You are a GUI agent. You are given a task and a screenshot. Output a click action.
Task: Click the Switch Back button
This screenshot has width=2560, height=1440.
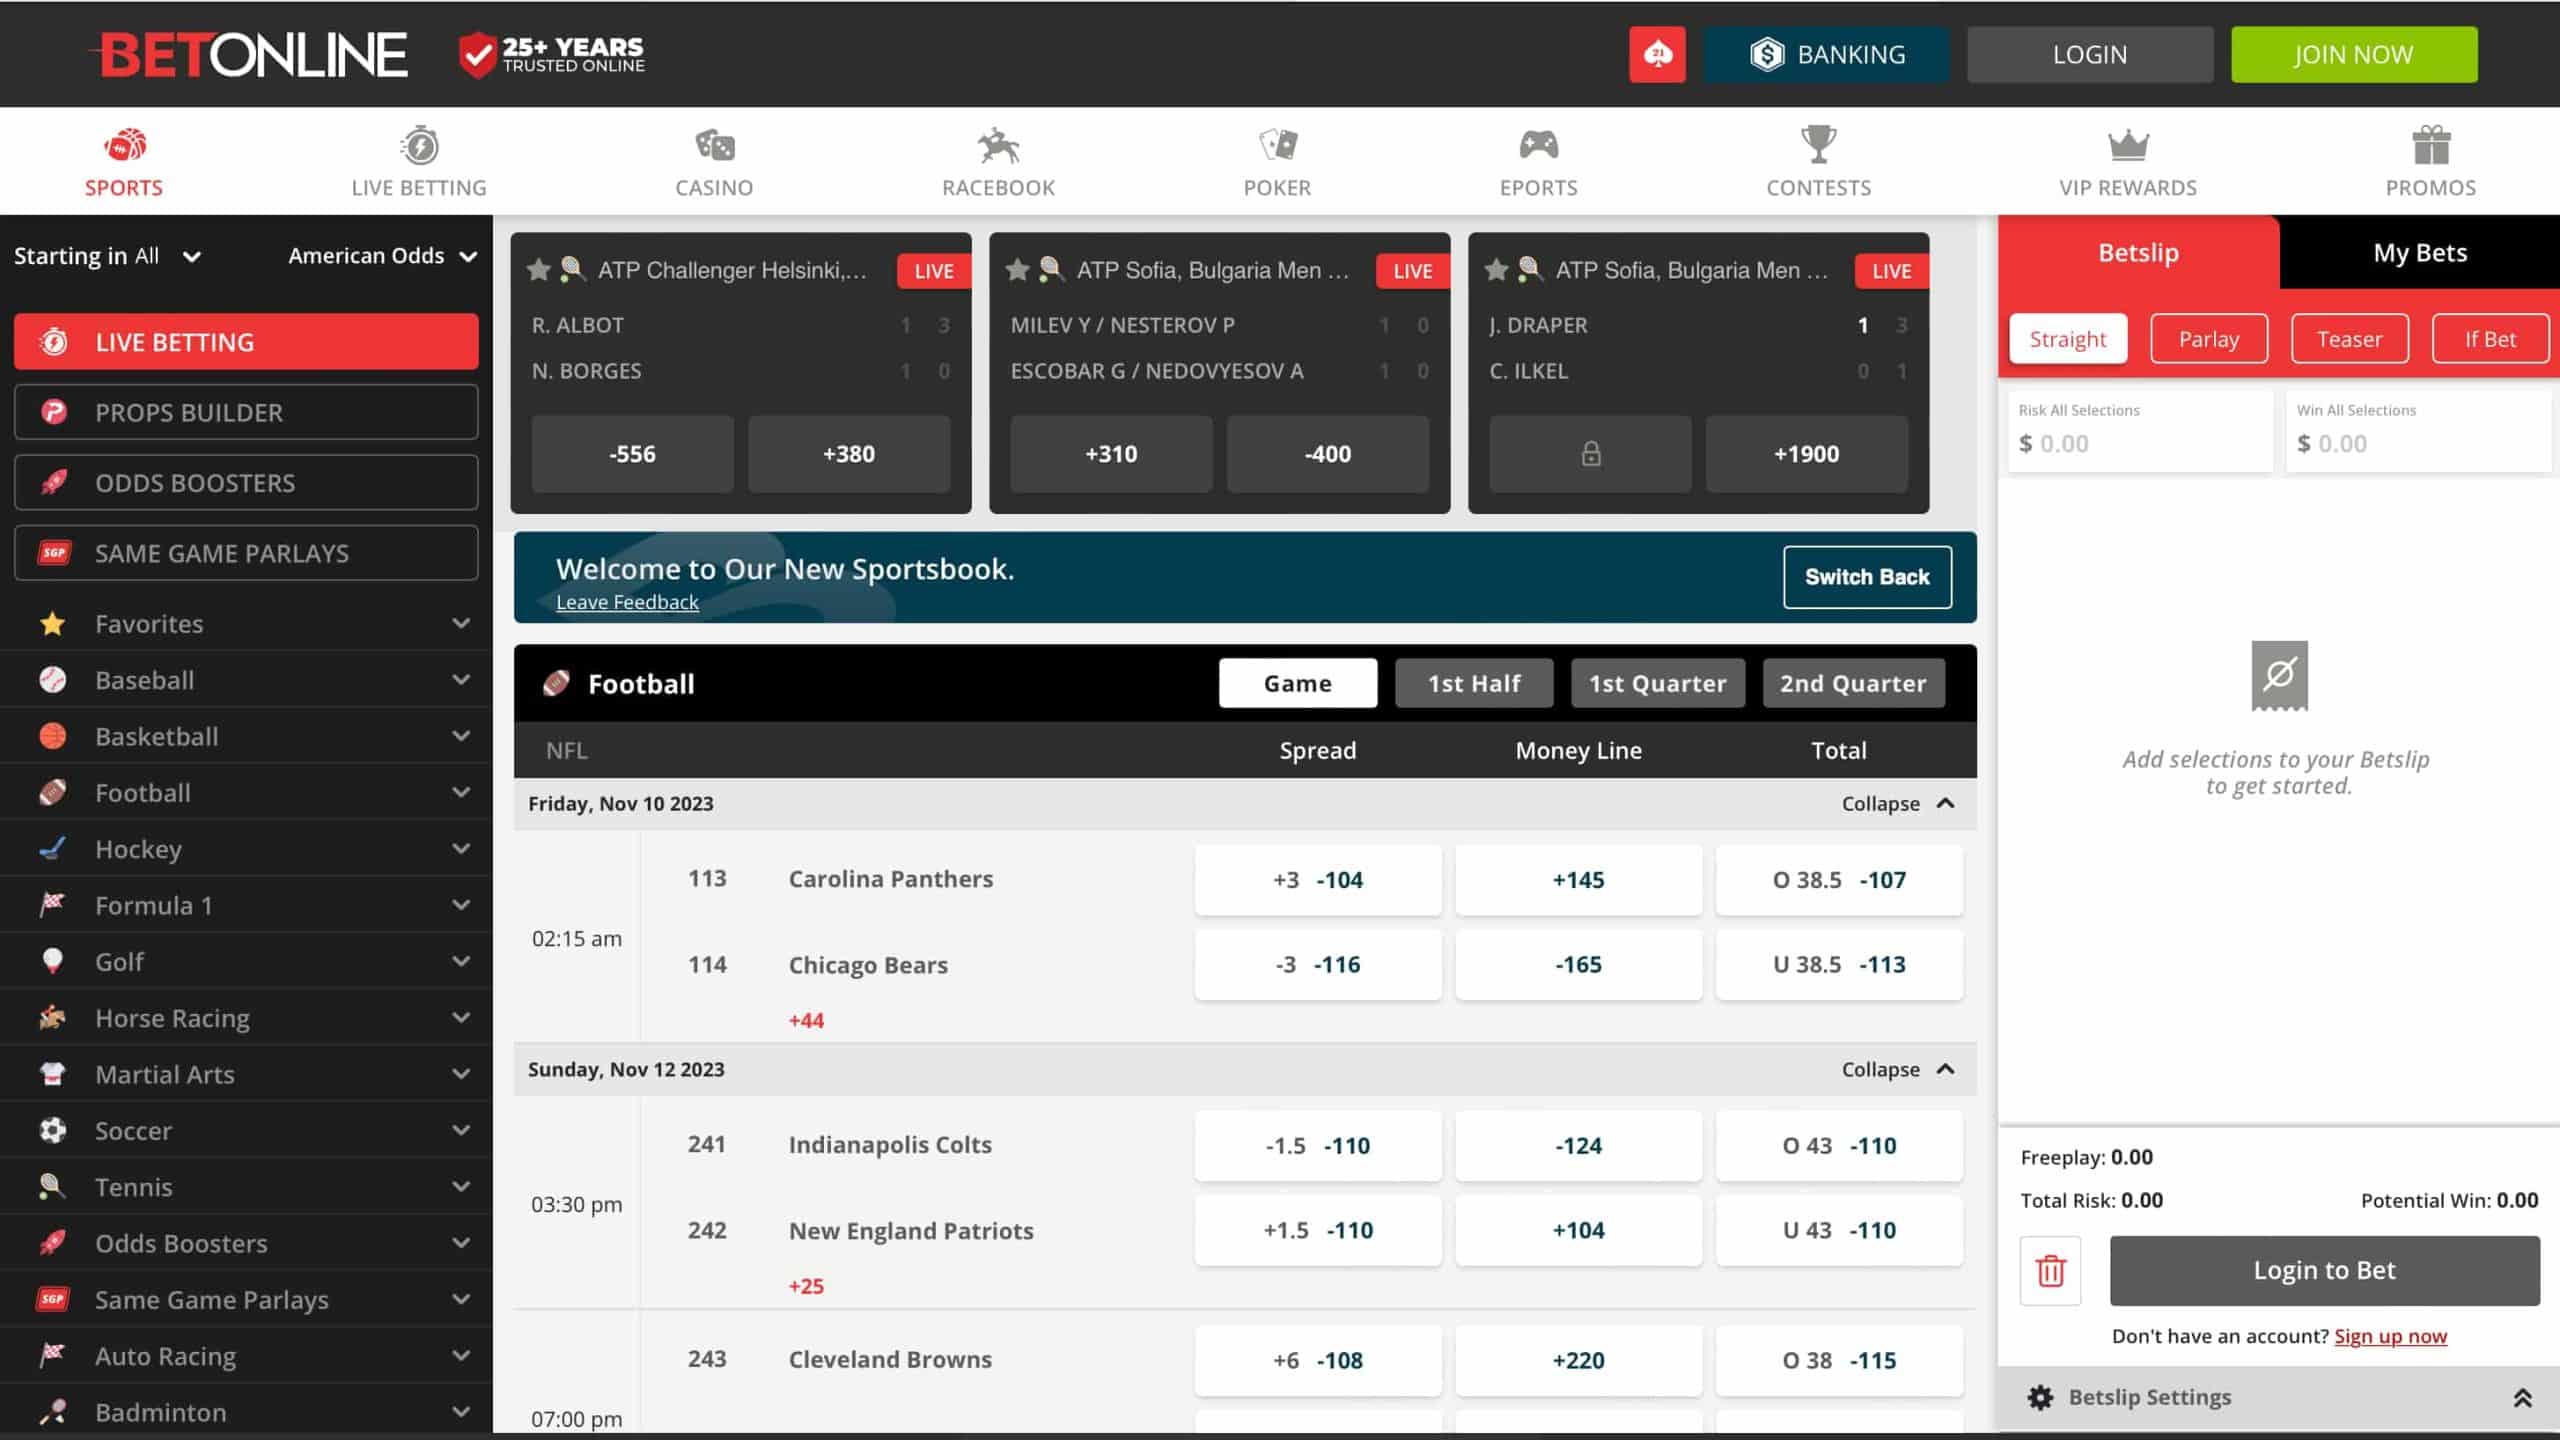[1866, 576]
